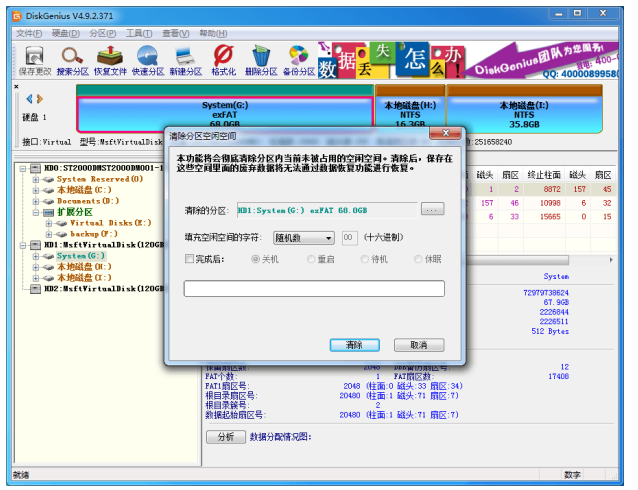Click the HD2 MsftVirtualDisk disk icon in tree

point(36,289)
